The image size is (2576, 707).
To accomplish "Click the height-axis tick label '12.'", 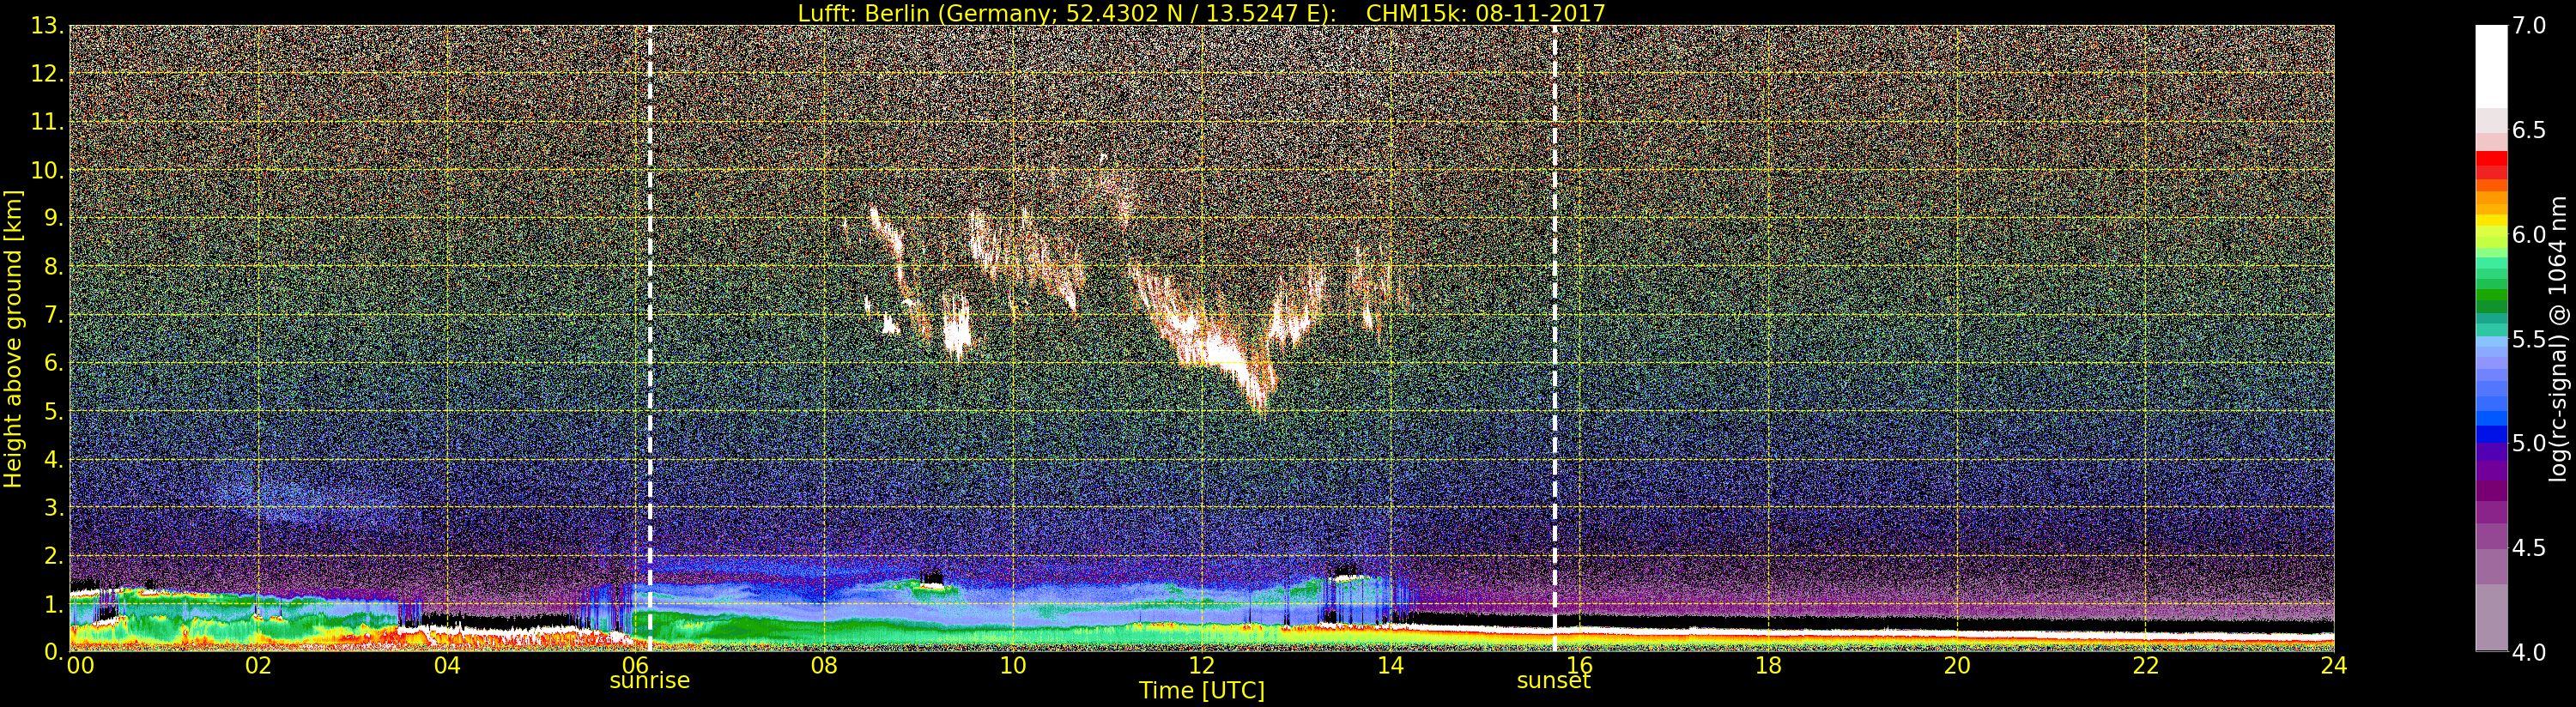I will click(x=48, y=74).
